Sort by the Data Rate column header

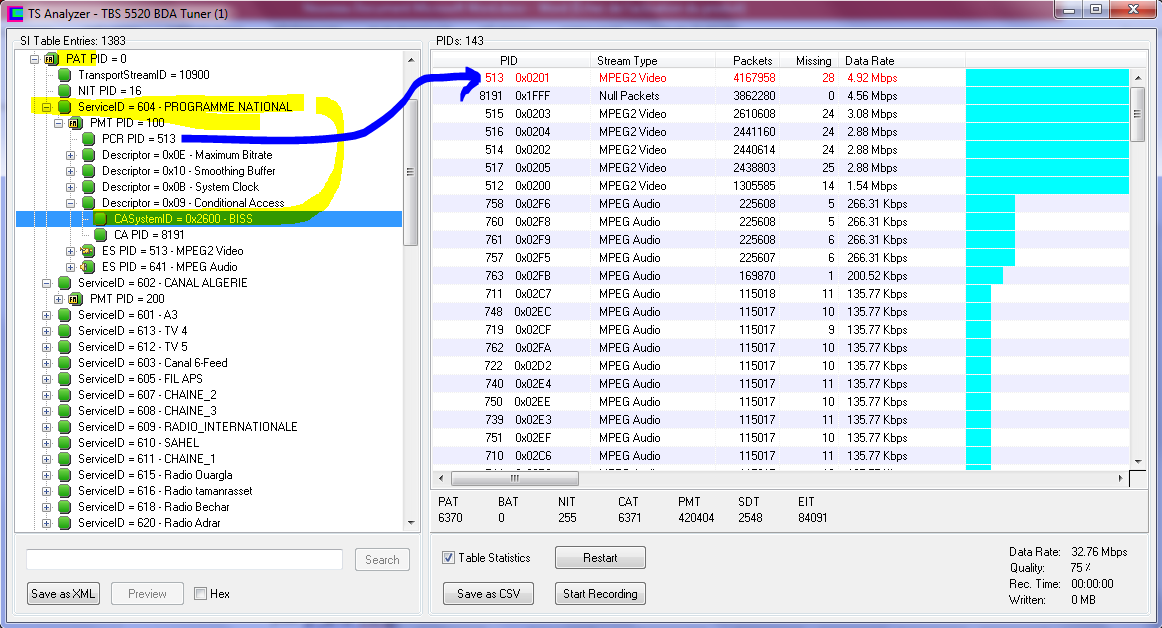coord(869,61)
